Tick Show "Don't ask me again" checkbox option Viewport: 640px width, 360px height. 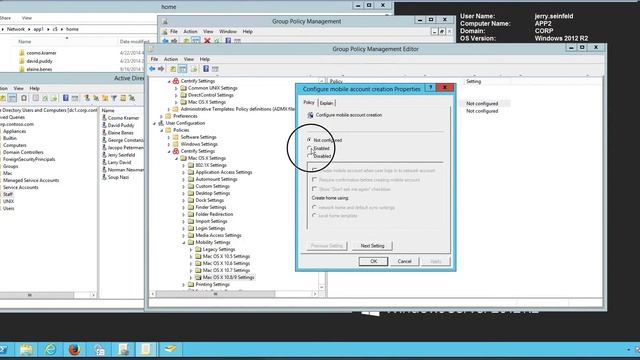click(314, 189)
